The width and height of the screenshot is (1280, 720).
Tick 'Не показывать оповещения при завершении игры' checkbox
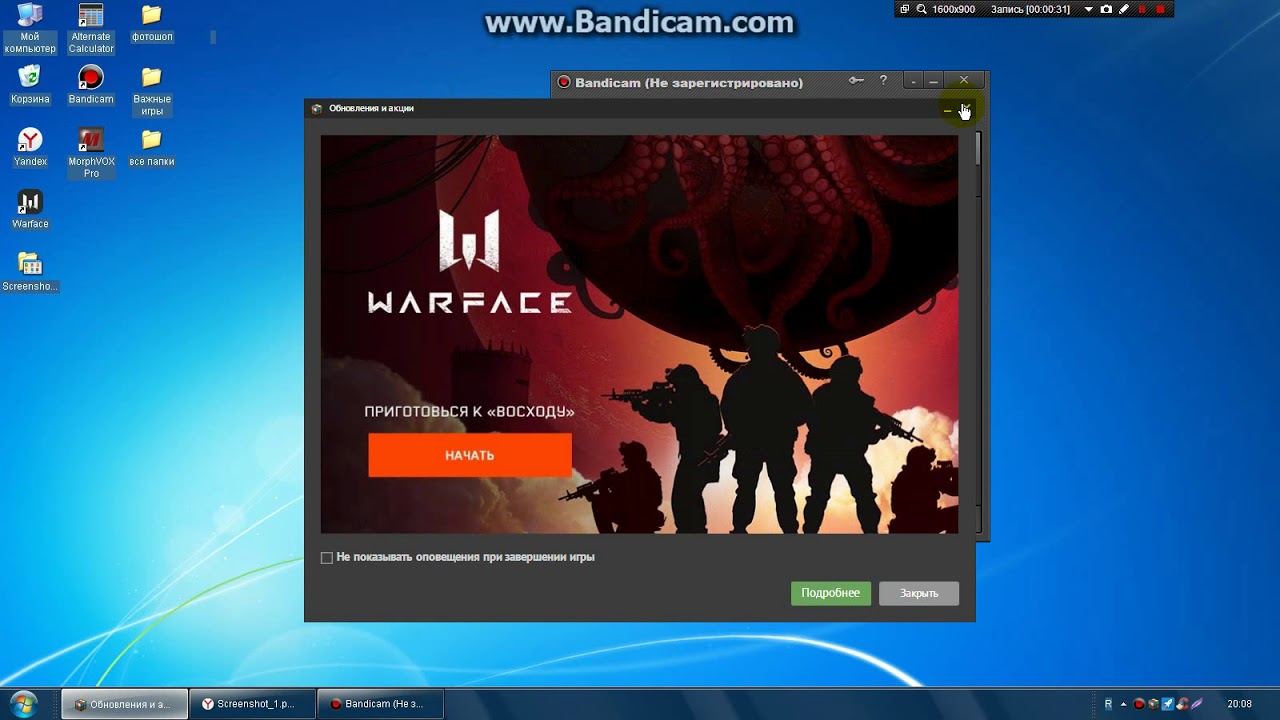pos(327,557)
